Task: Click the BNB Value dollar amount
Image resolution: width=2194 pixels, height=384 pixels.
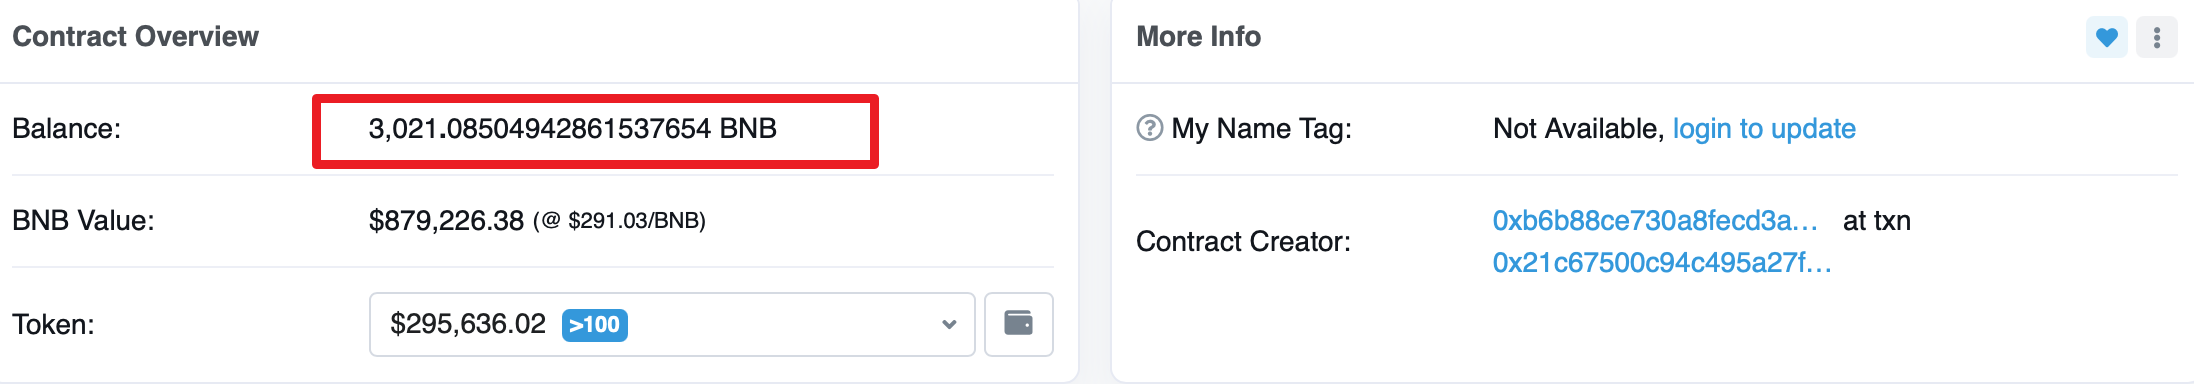Action: click(446, 221)
